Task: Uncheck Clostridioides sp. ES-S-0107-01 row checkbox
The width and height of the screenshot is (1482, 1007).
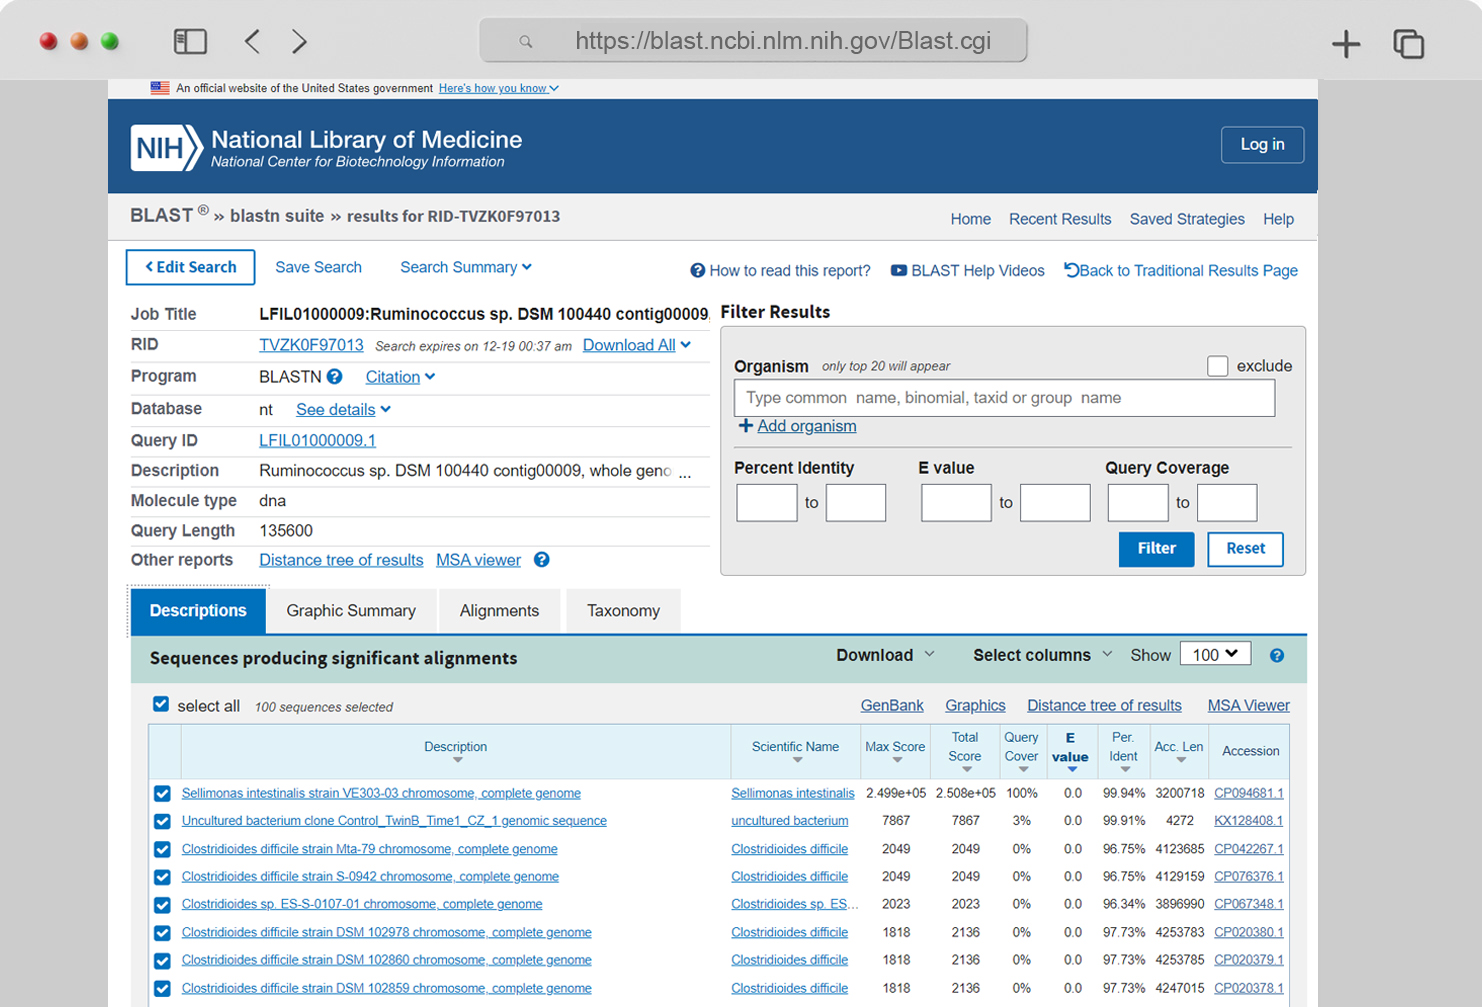Action: click(162, 905)
